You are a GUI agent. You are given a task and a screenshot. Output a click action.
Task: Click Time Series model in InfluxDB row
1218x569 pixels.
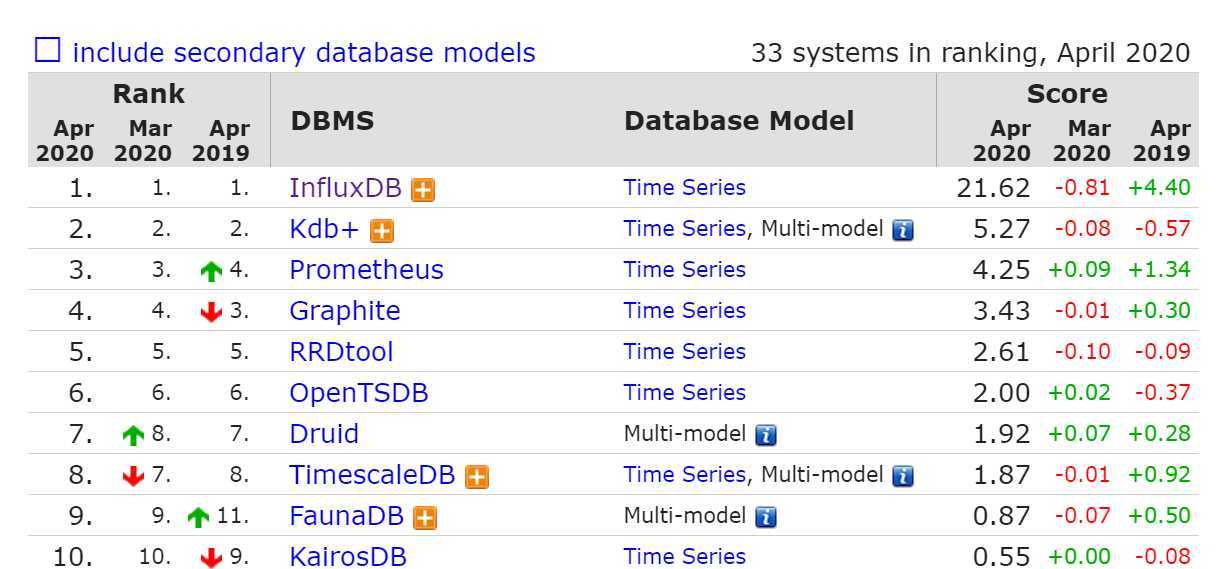click(684, 187)
